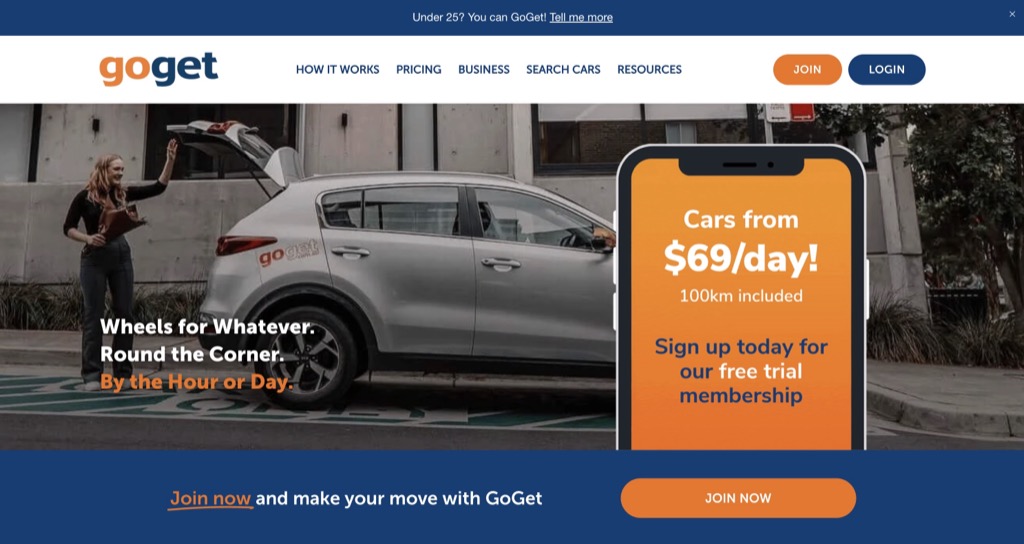Open the Resources menu
This screenshot has width=1024, height=544.
(x=649, y=69)
